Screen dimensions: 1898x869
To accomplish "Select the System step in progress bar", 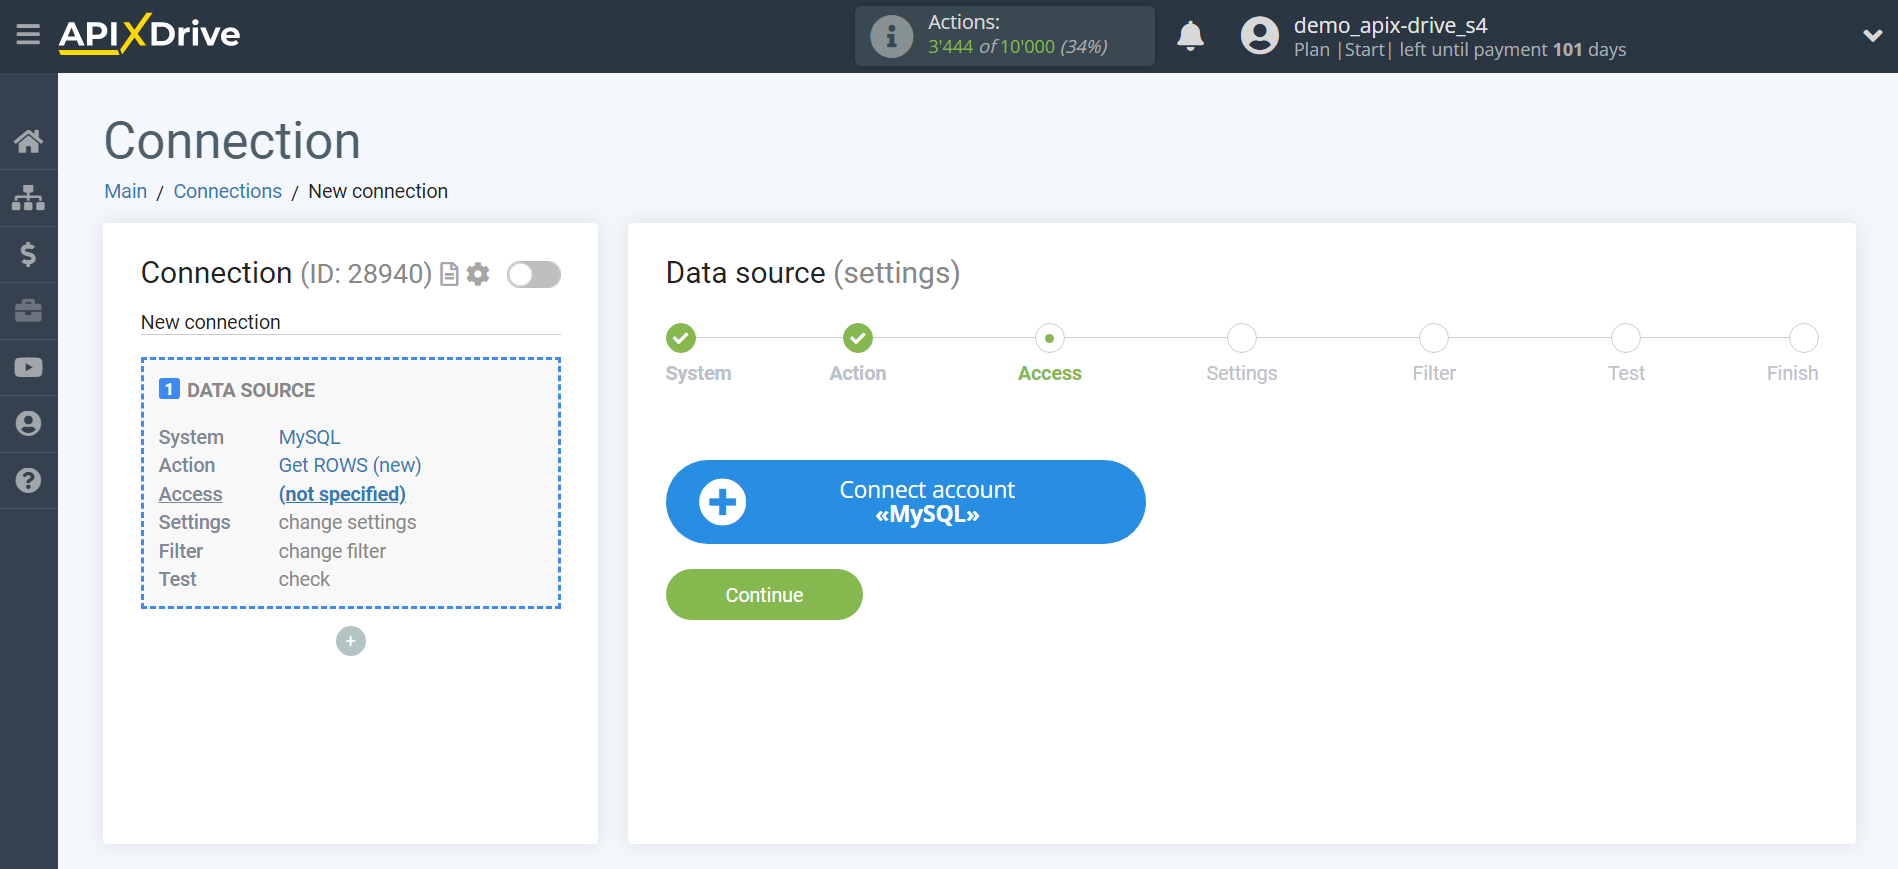I will [682, 338].
